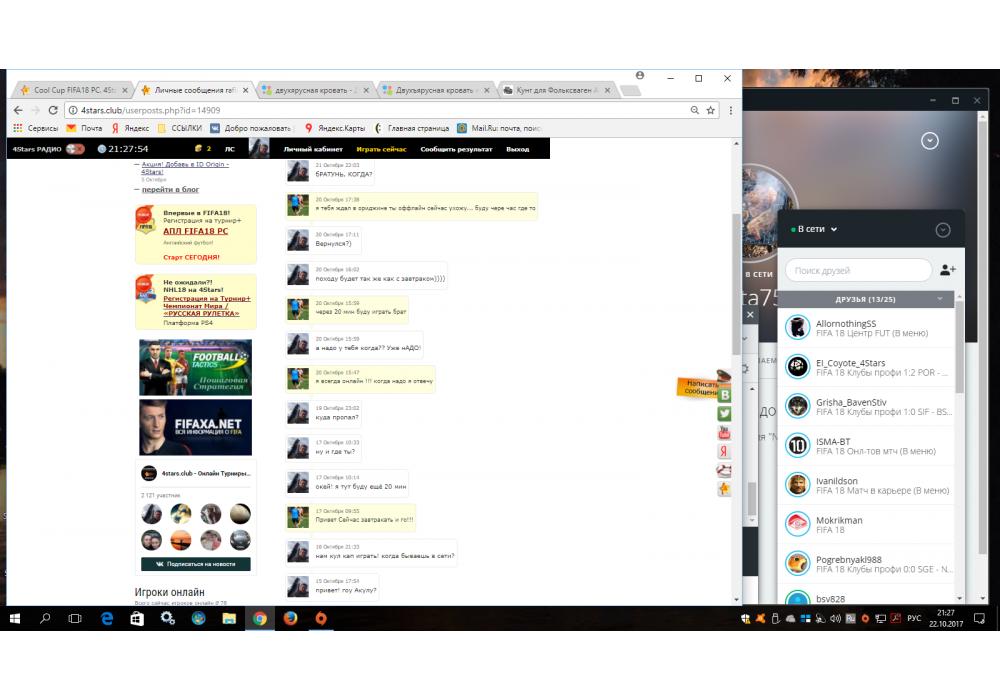Open the YouTube side icon
The height and width of the screenshot is (700, 1000).
tap(724, 433)
